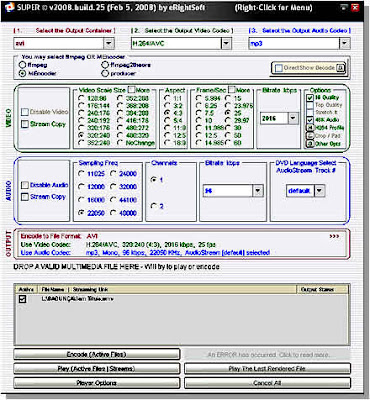
Task: Open Player Options
Action: point(97,383)
